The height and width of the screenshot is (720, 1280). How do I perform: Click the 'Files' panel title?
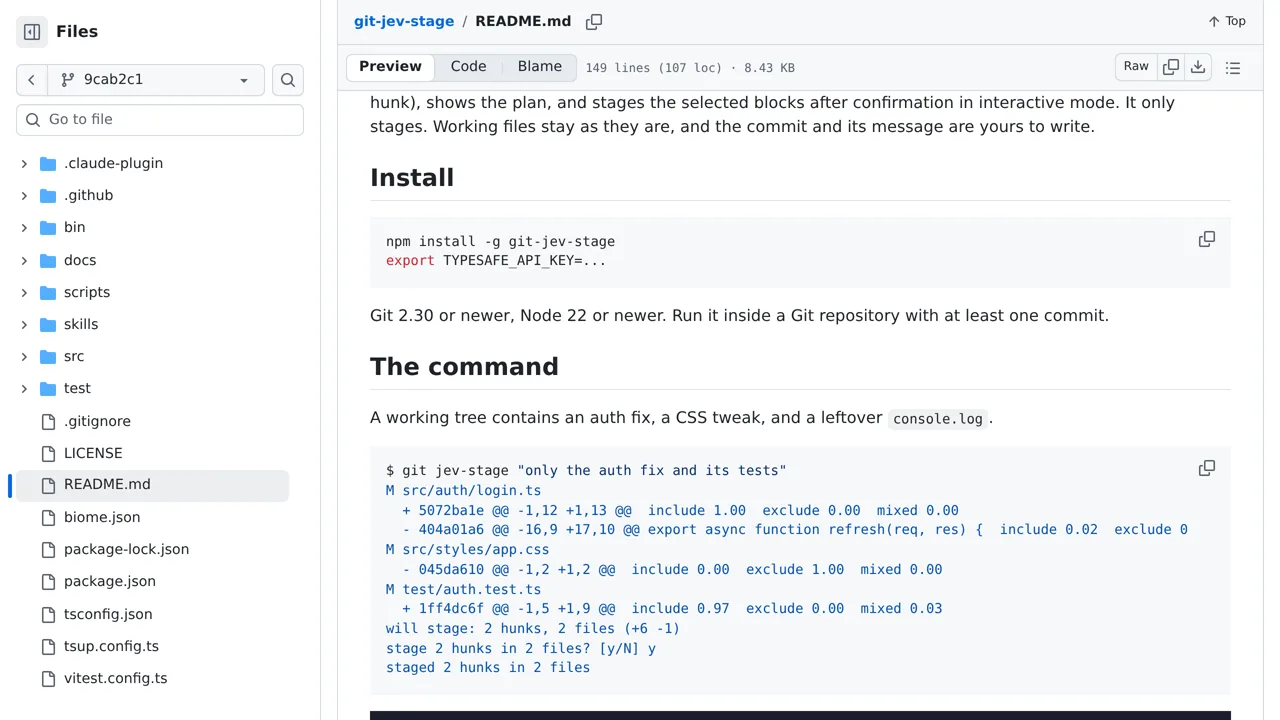click(x=77, y=32)
